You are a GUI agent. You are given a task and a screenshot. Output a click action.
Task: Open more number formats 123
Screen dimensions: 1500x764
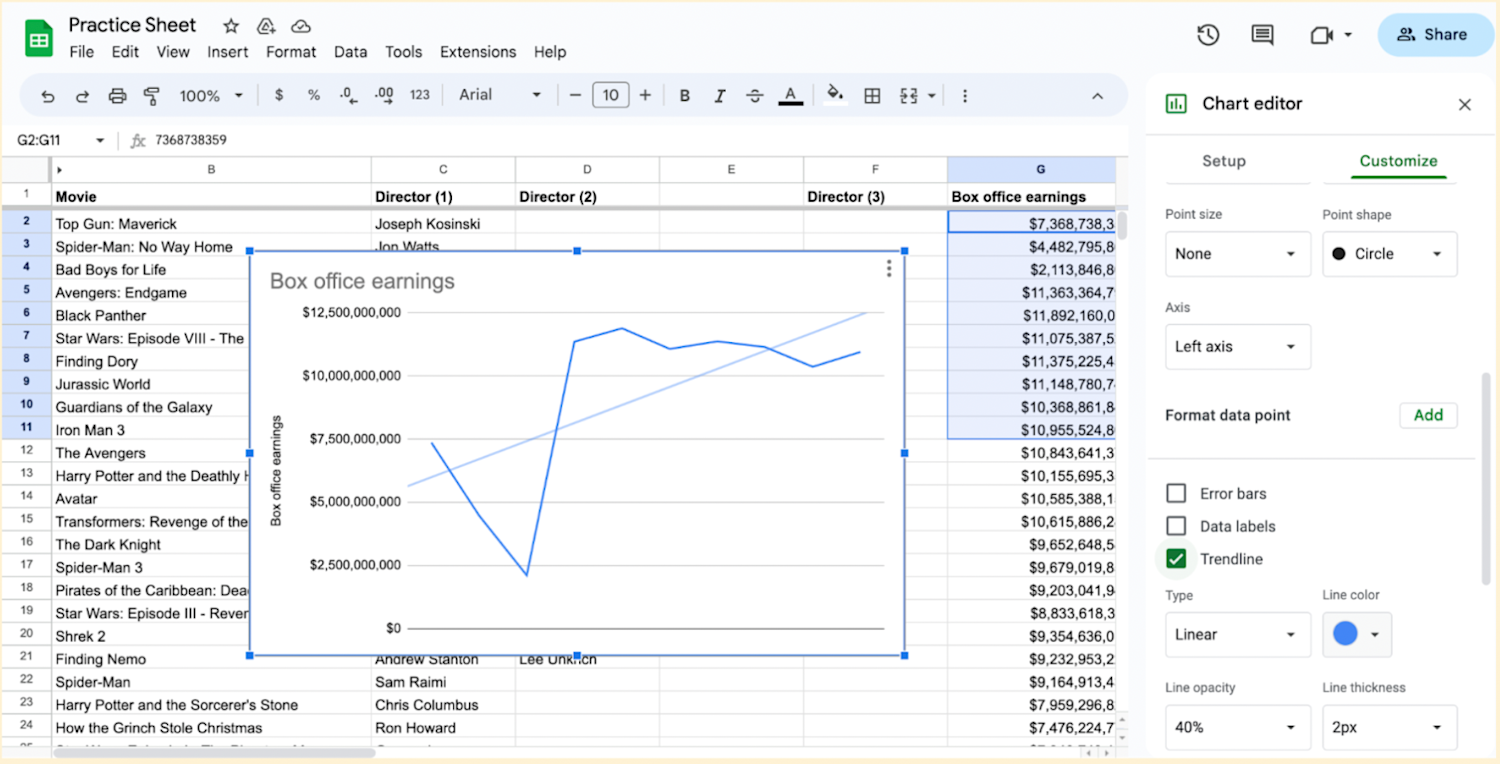pos(420,95)
